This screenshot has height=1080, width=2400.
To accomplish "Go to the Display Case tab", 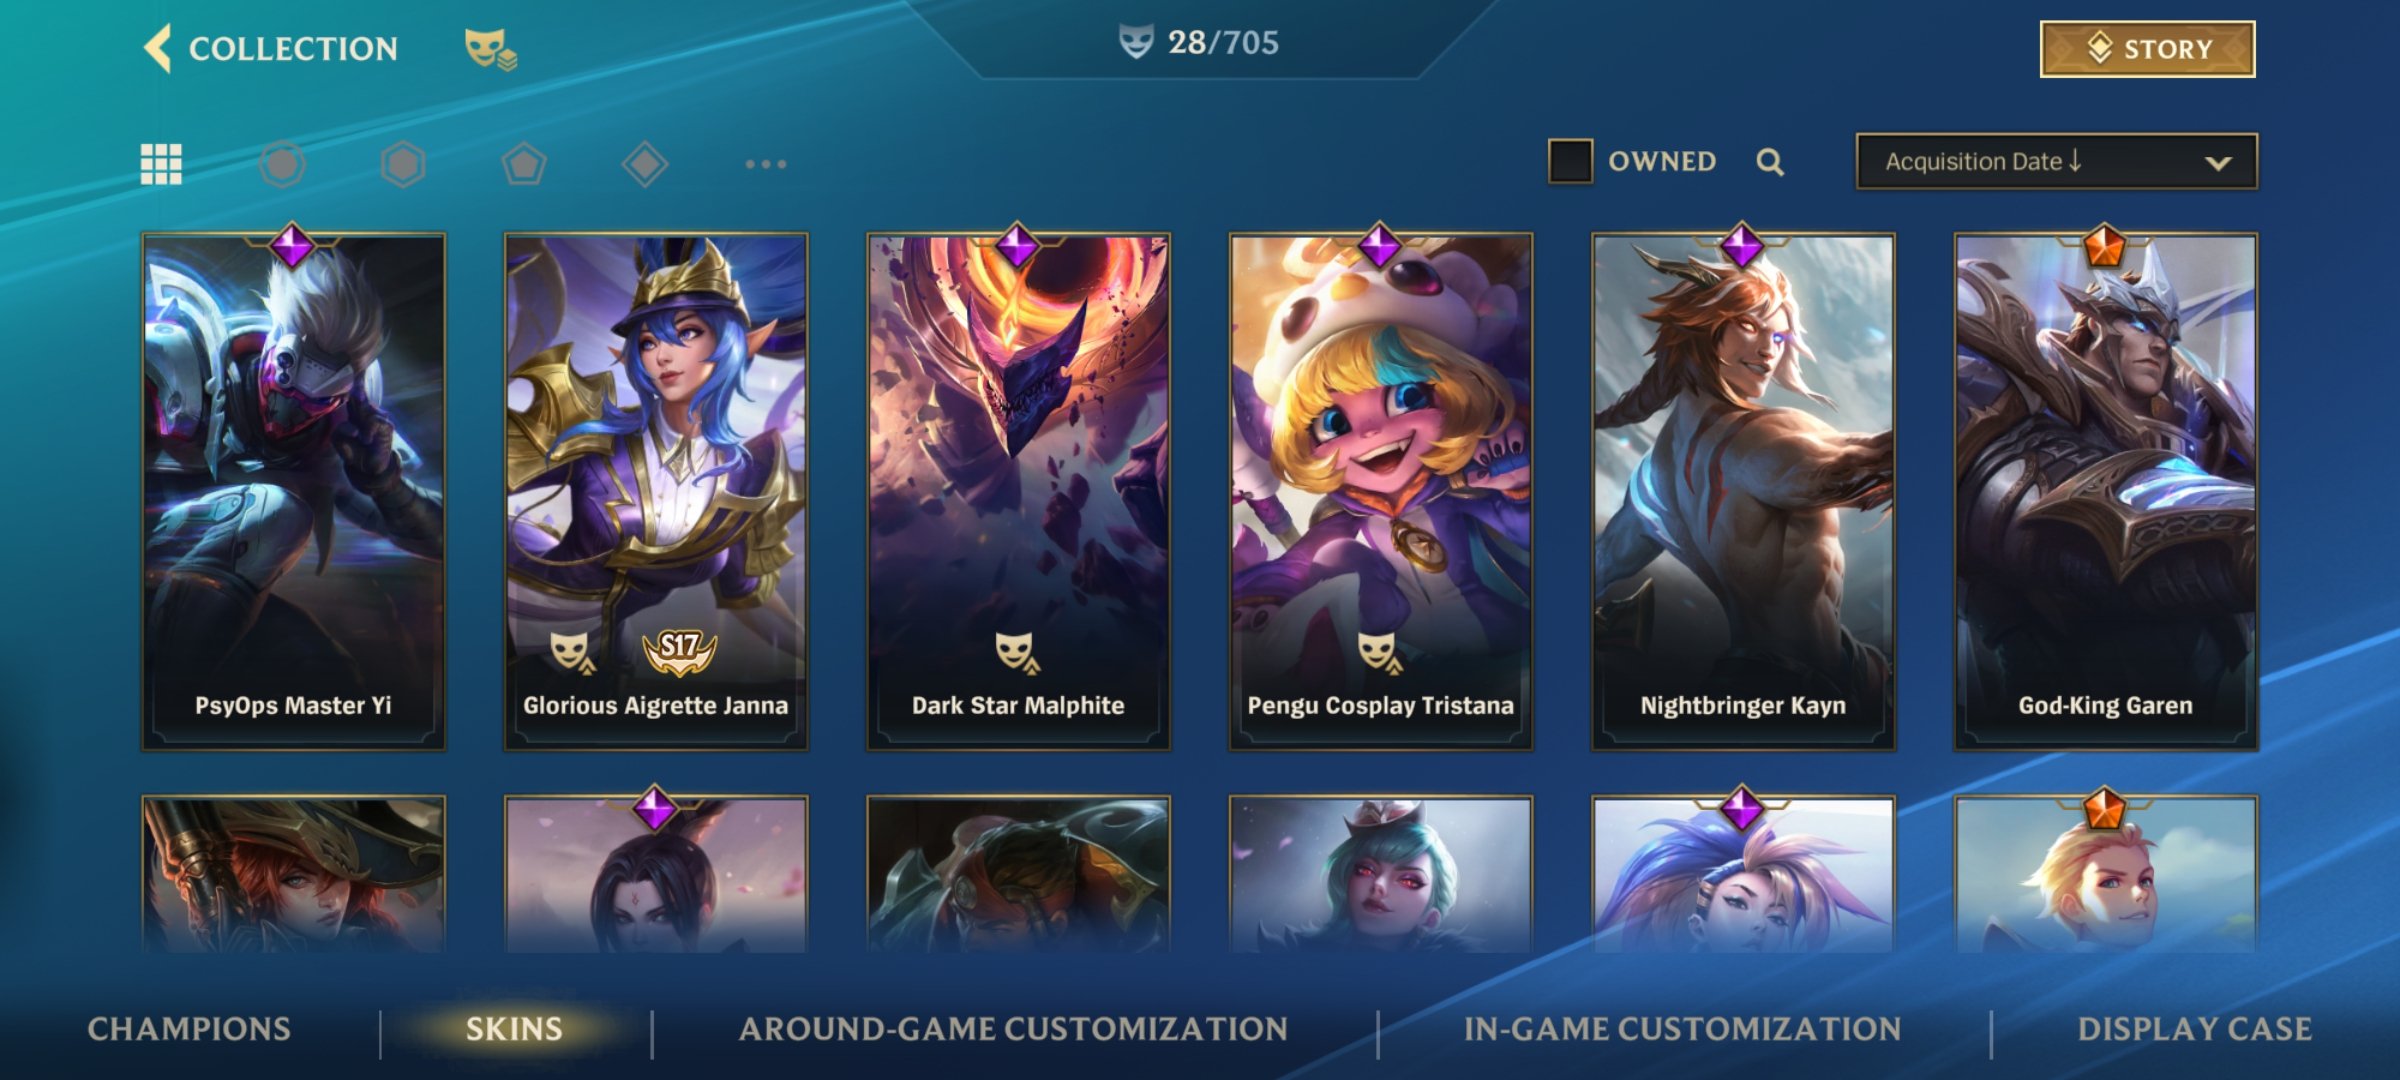I will (2195, 1029).
